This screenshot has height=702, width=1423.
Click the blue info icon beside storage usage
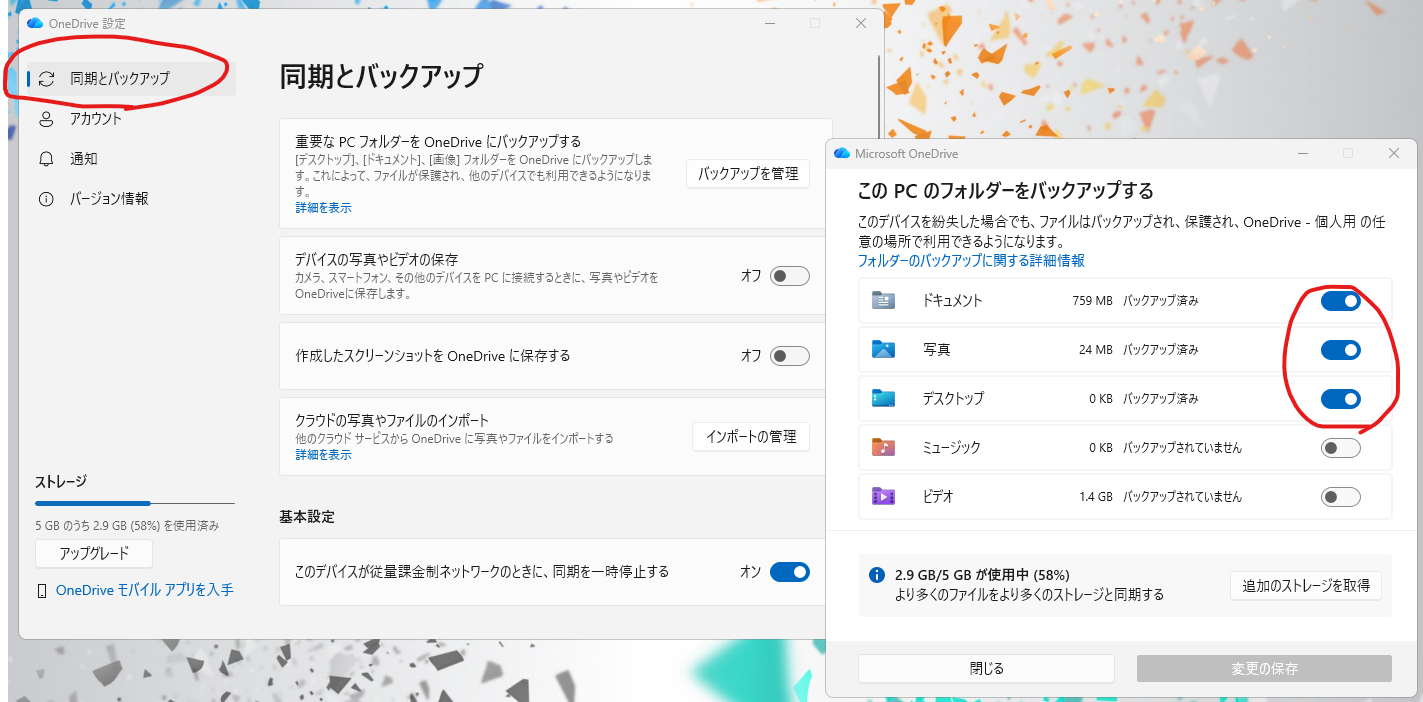tap(877, 575)
